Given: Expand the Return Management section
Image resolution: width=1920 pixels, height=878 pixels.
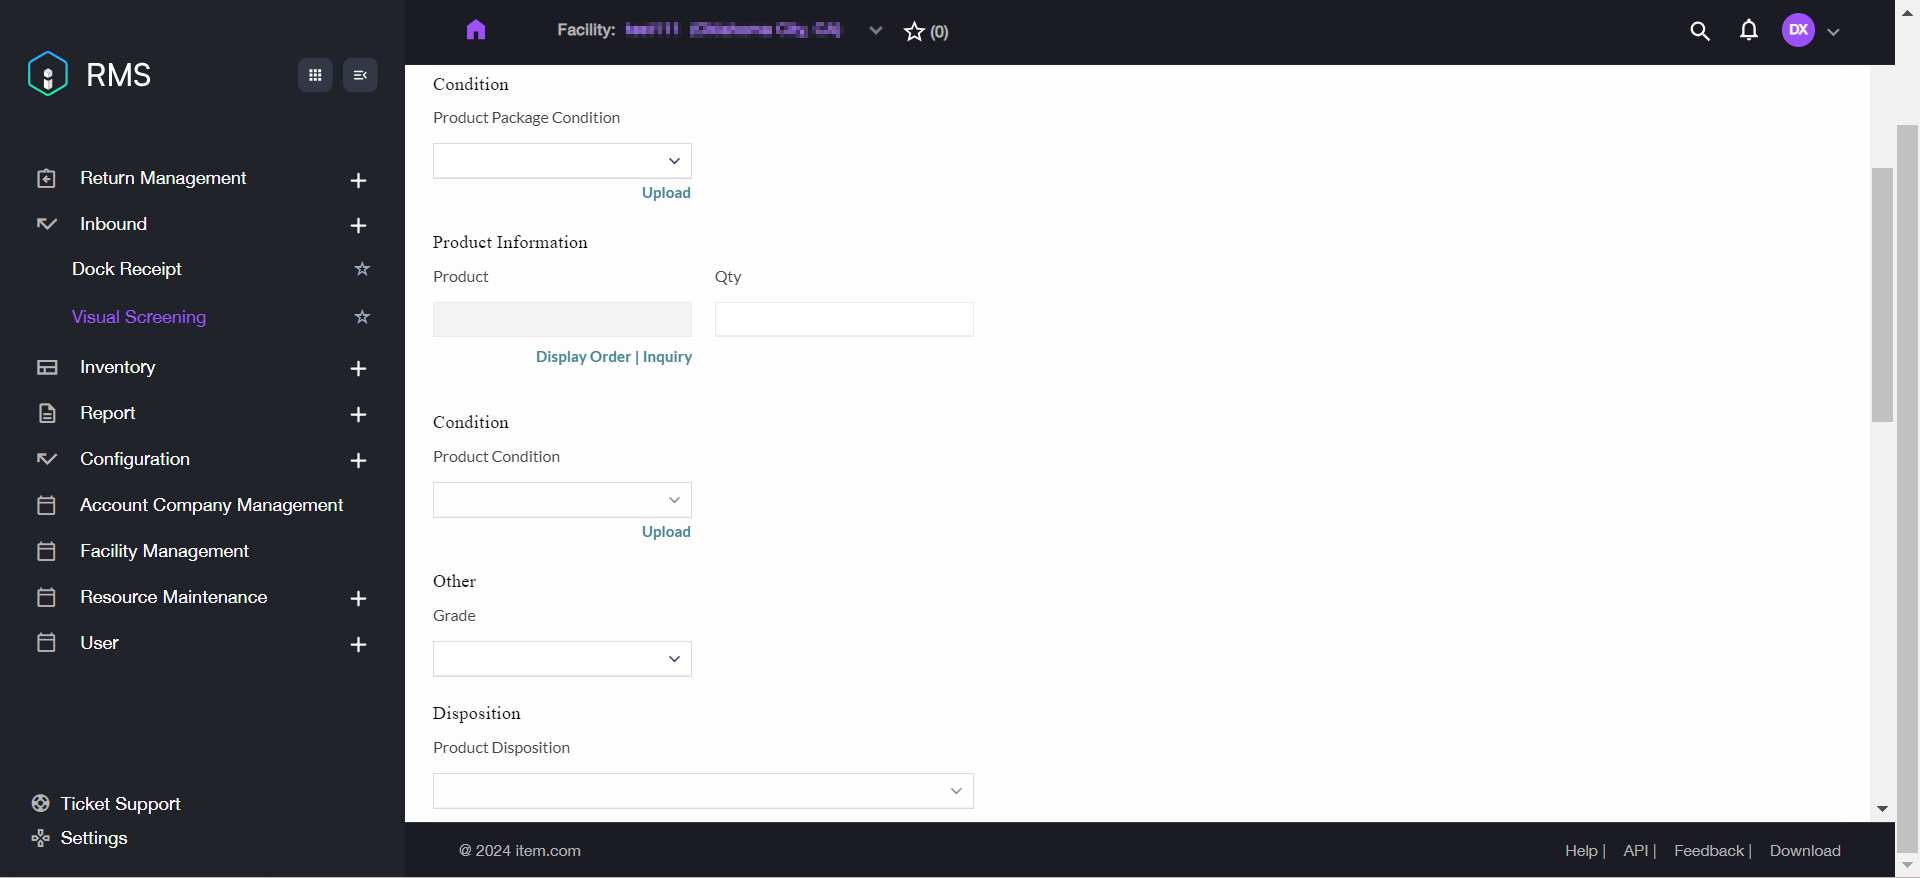Looking at the screenshot, I should [x=358, y=180].
